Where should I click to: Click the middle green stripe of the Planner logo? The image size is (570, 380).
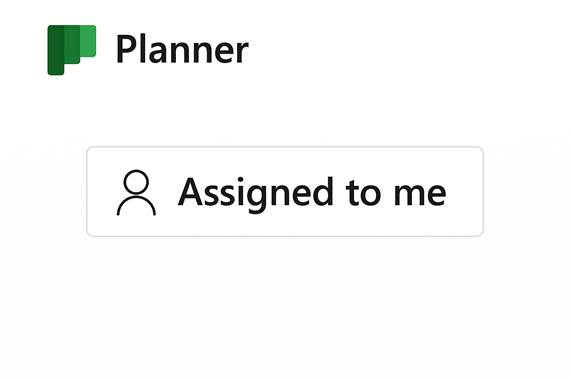click(72, 44)
